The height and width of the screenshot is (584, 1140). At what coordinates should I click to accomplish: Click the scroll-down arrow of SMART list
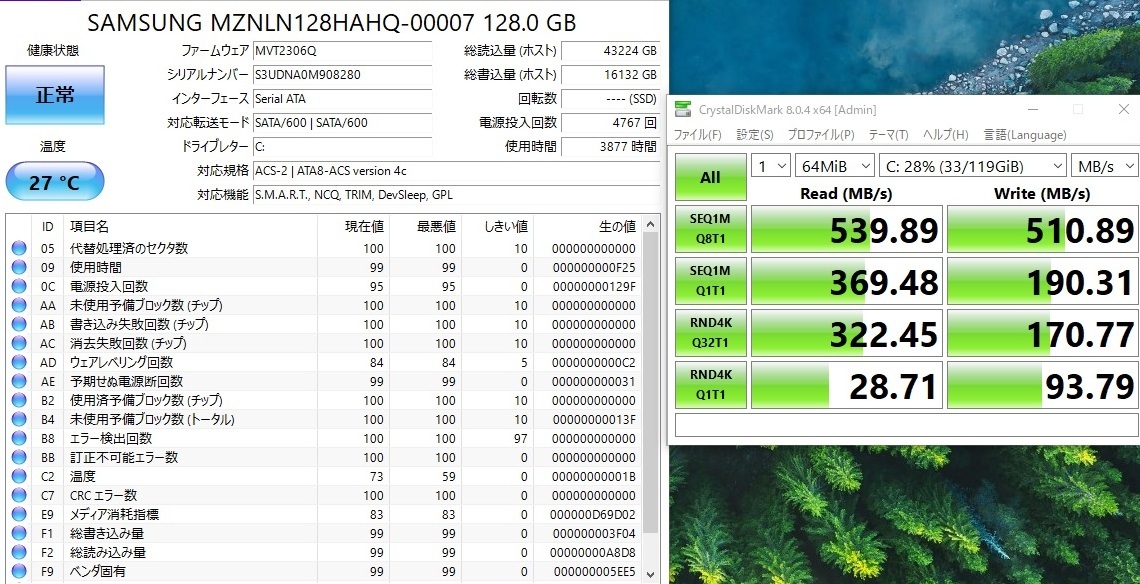[x=650, y=573]
